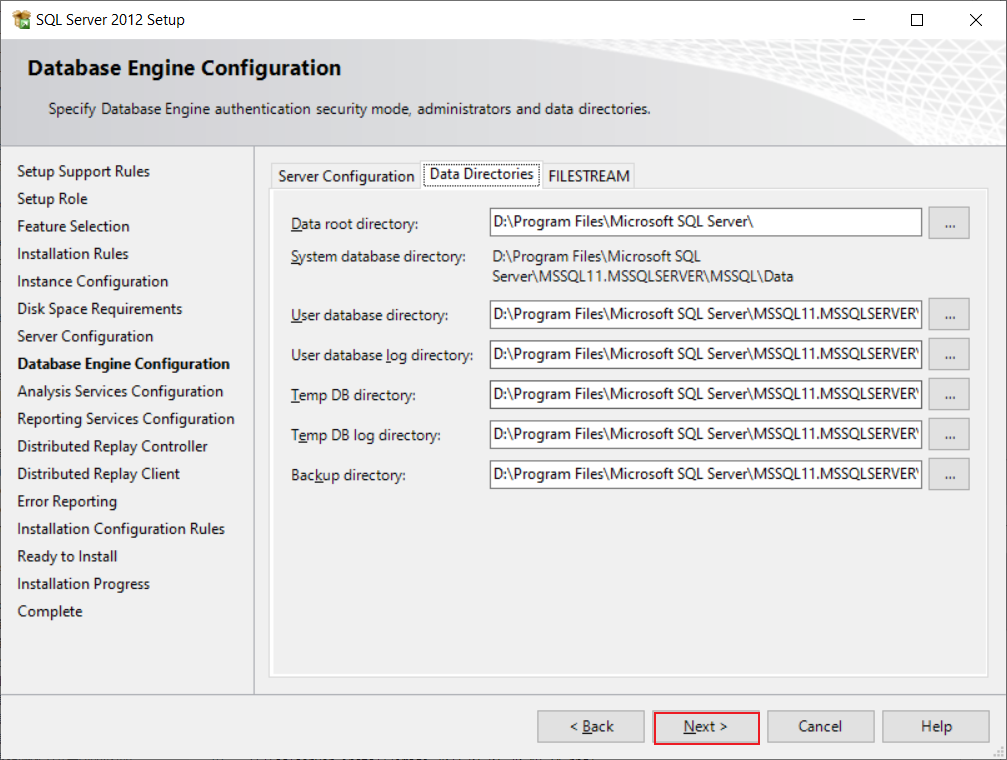1007x760 pixels.
Task: Browse for Backup directory
Action: [x=949, y=474]
